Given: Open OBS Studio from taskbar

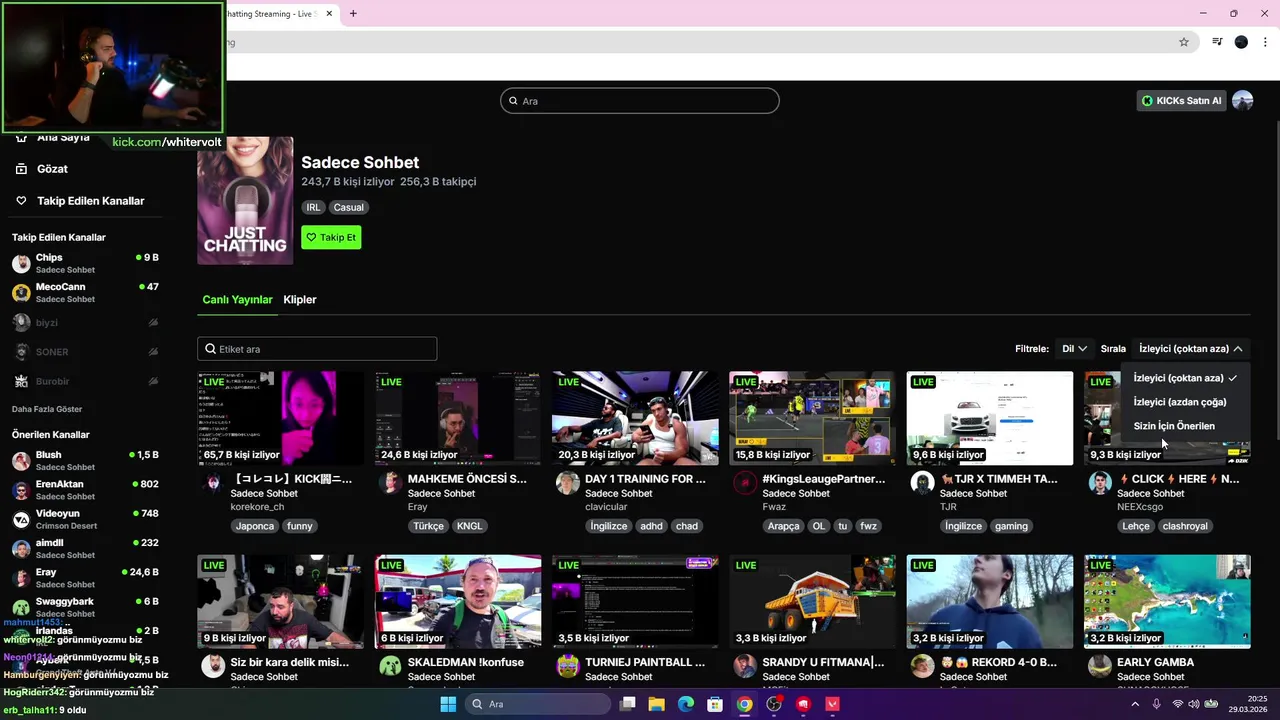Looking at the screenshot, I should coord(774,704).
